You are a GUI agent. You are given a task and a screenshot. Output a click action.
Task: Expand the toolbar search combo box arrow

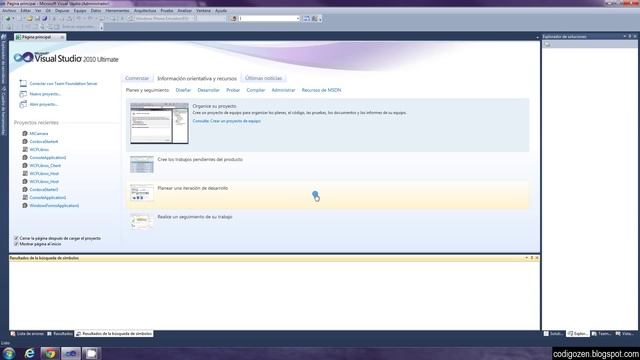click(298, 18)
